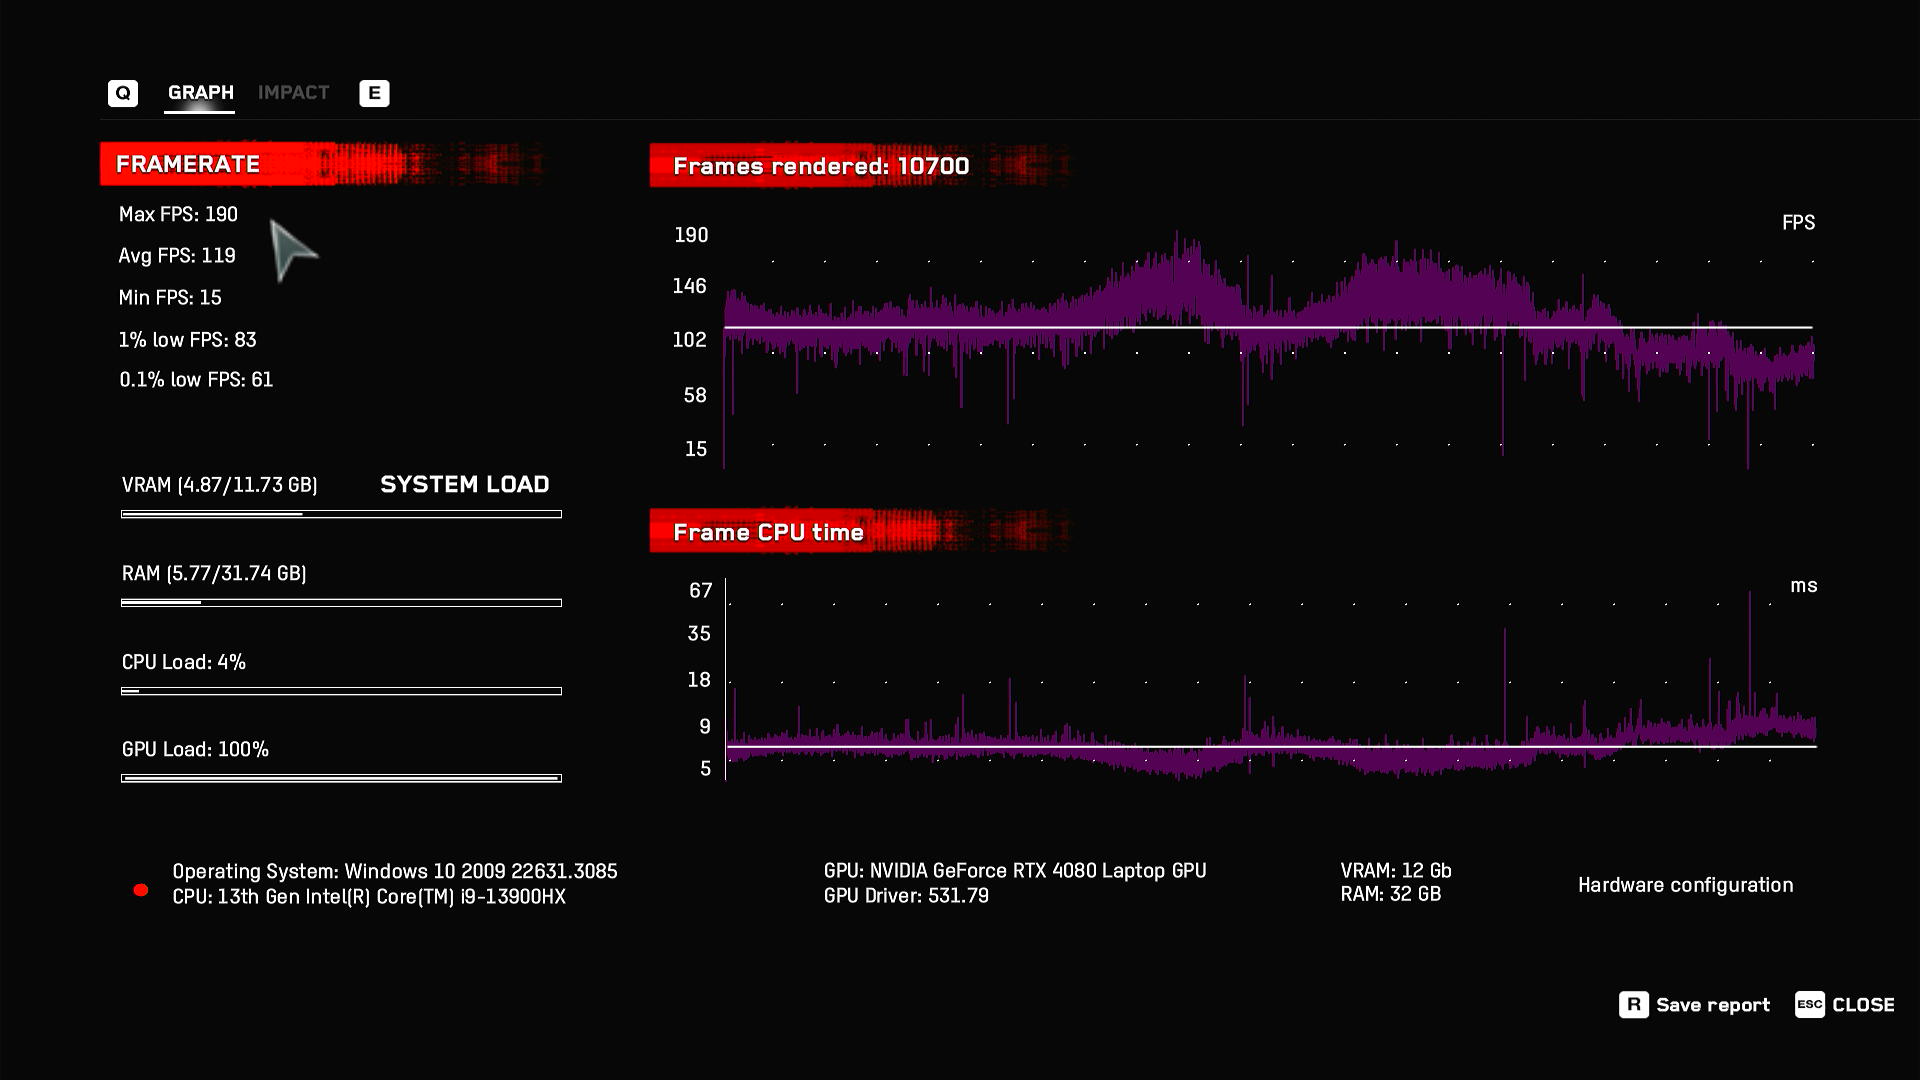Click the RAM usage bar
This screenshot has height=1080, width=1920.
click(x=341, y=603)
